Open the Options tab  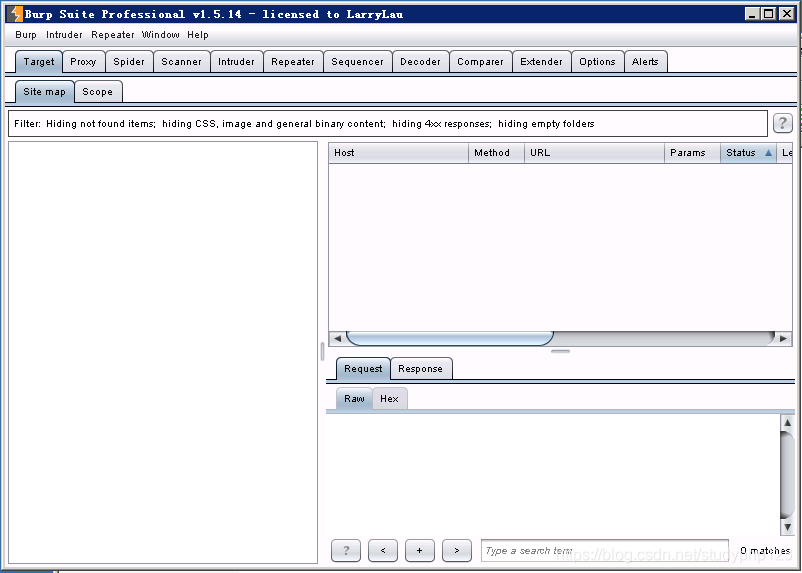pos(597,62)
